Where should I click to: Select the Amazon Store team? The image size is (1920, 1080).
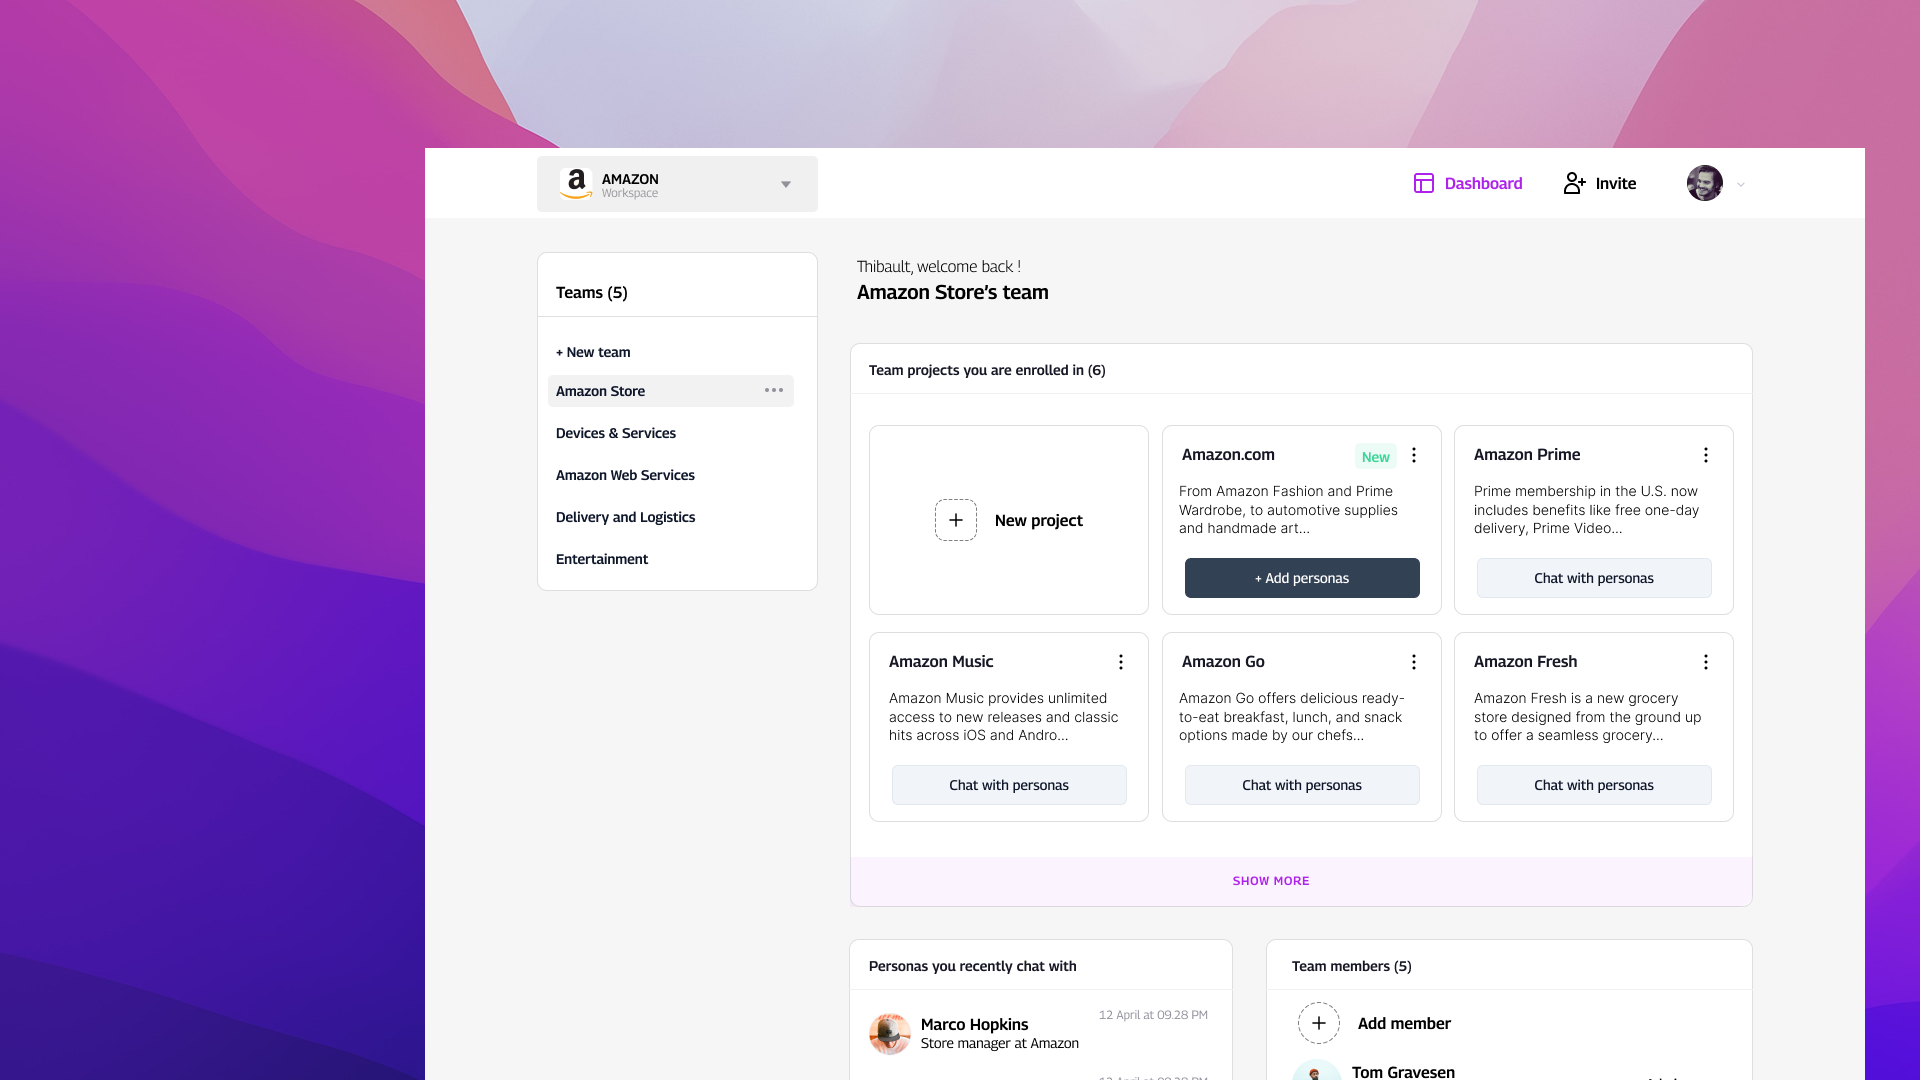[671, 391]
